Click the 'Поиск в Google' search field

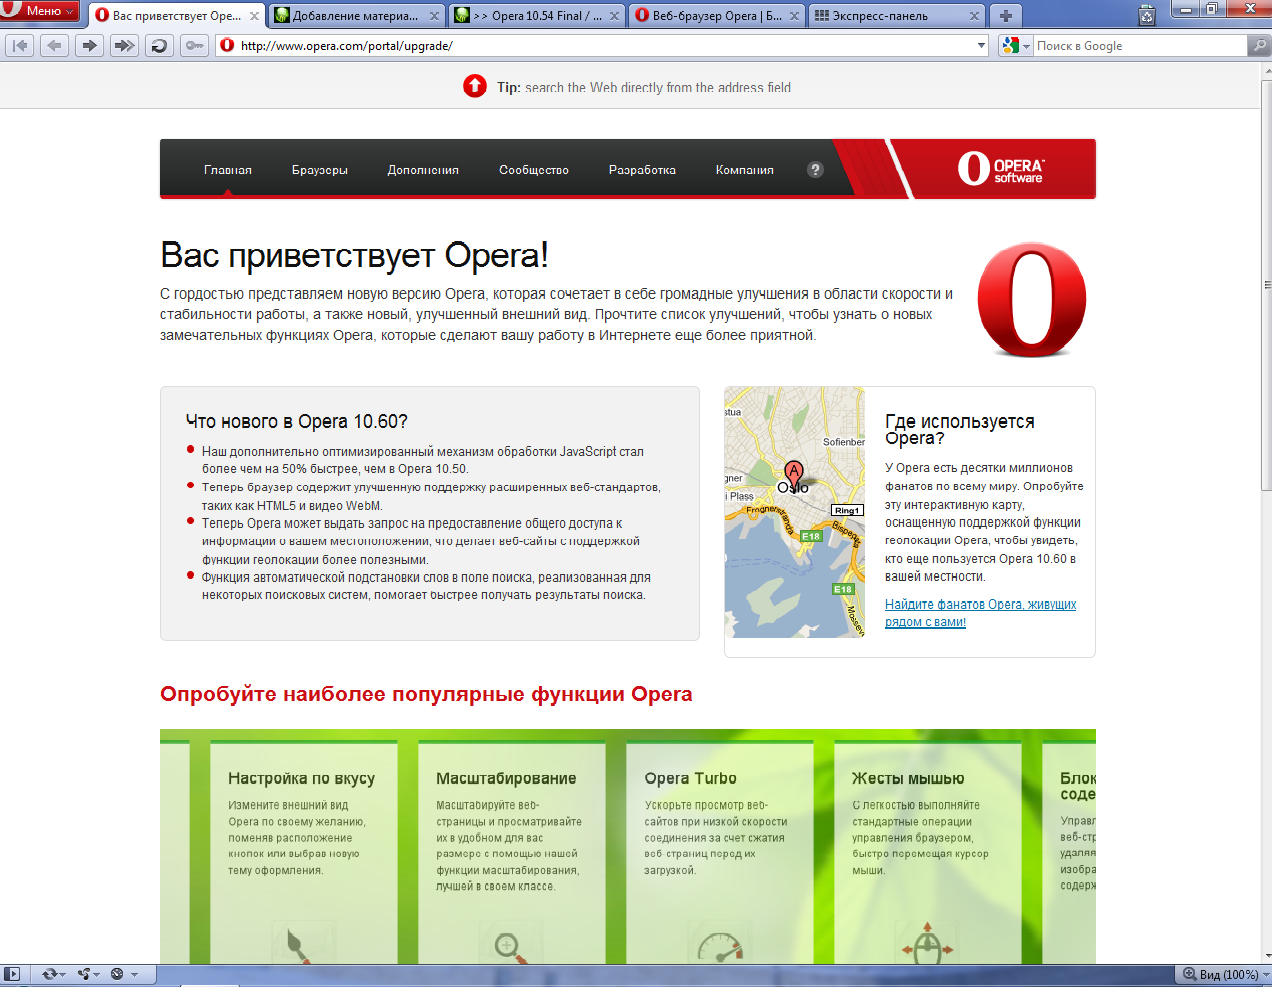click(1140, 45)
